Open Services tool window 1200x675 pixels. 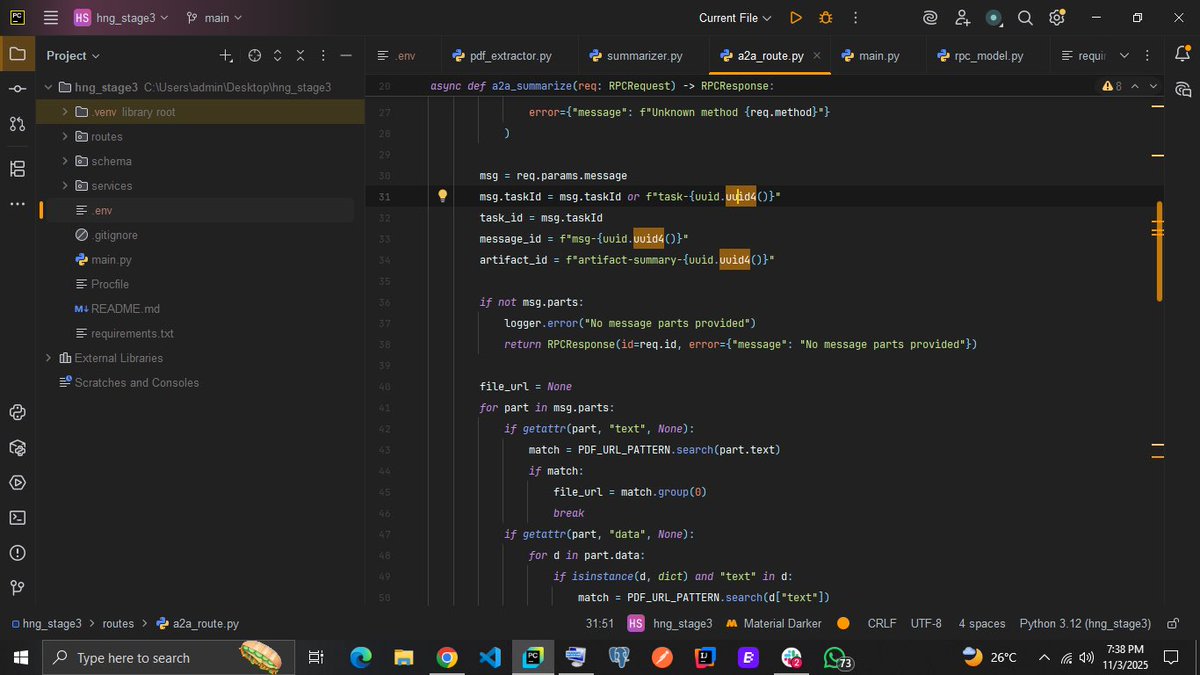17,482
